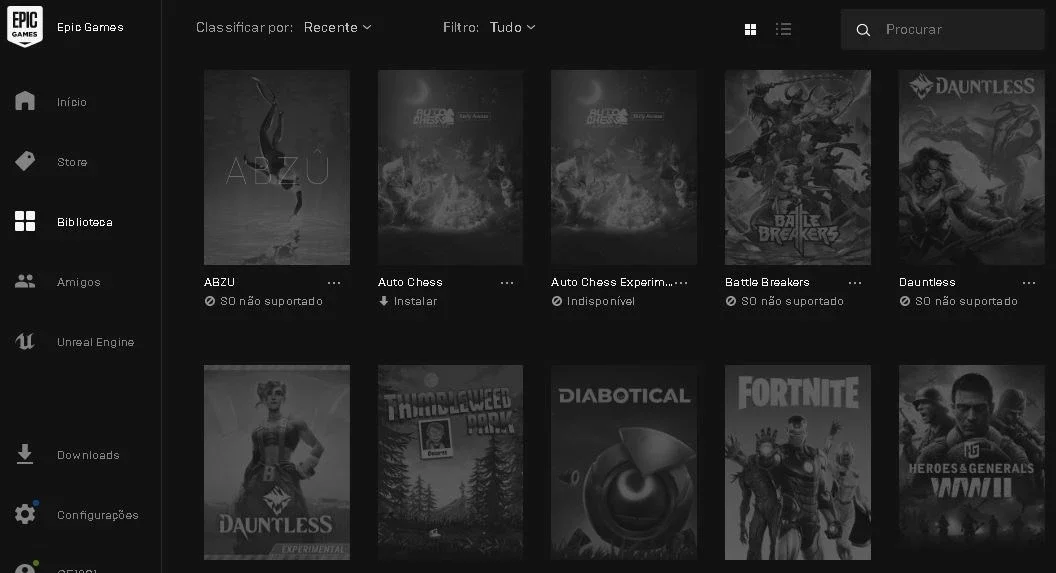Click the ABZU game title

coord(220,281)
